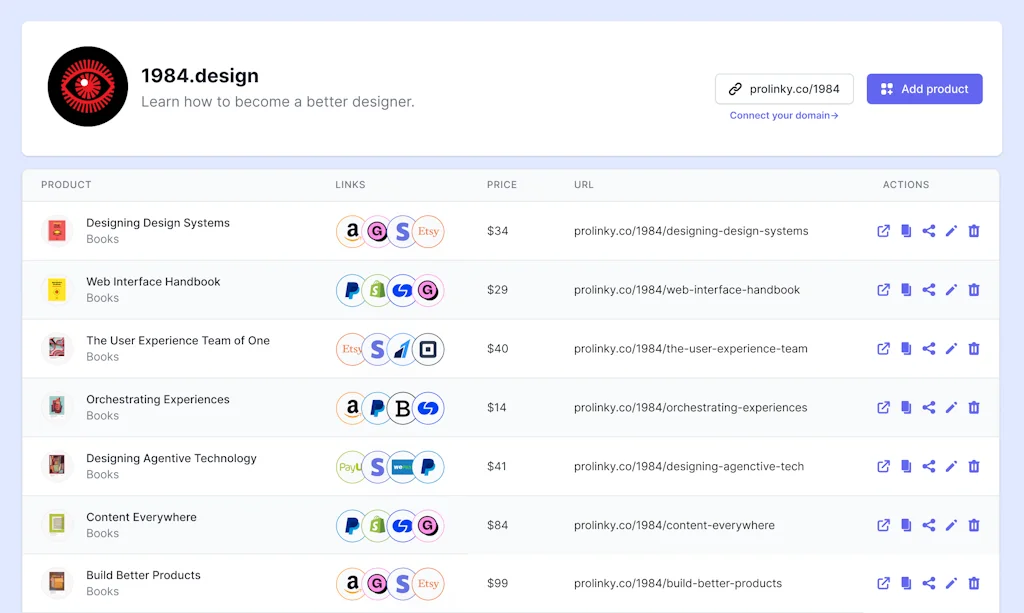Copy the link for Web Interface Handbook
1024x613 pixels.
906,290
